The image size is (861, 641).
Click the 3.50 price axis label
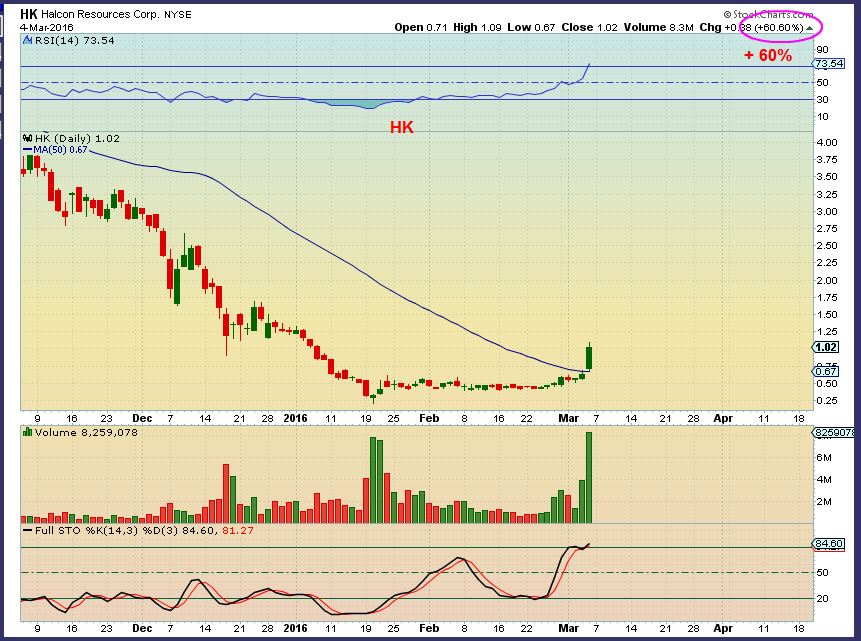click(x=827, y=177)
